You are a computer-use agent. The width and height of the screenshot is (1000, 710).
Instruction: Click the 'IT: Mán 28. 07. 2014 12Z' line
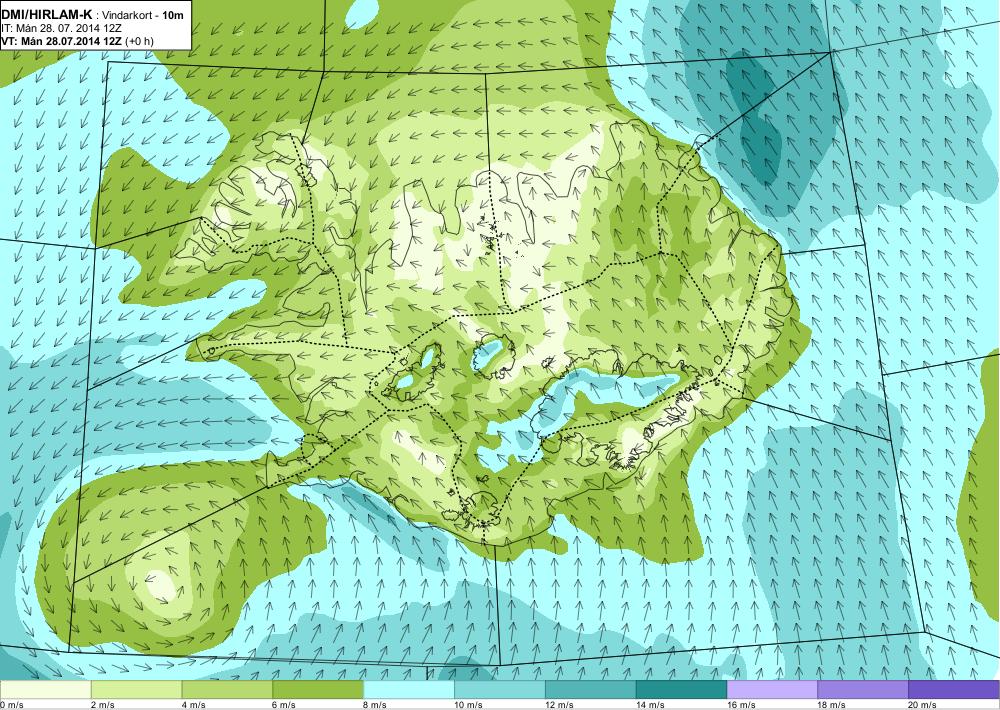(61, 28)
